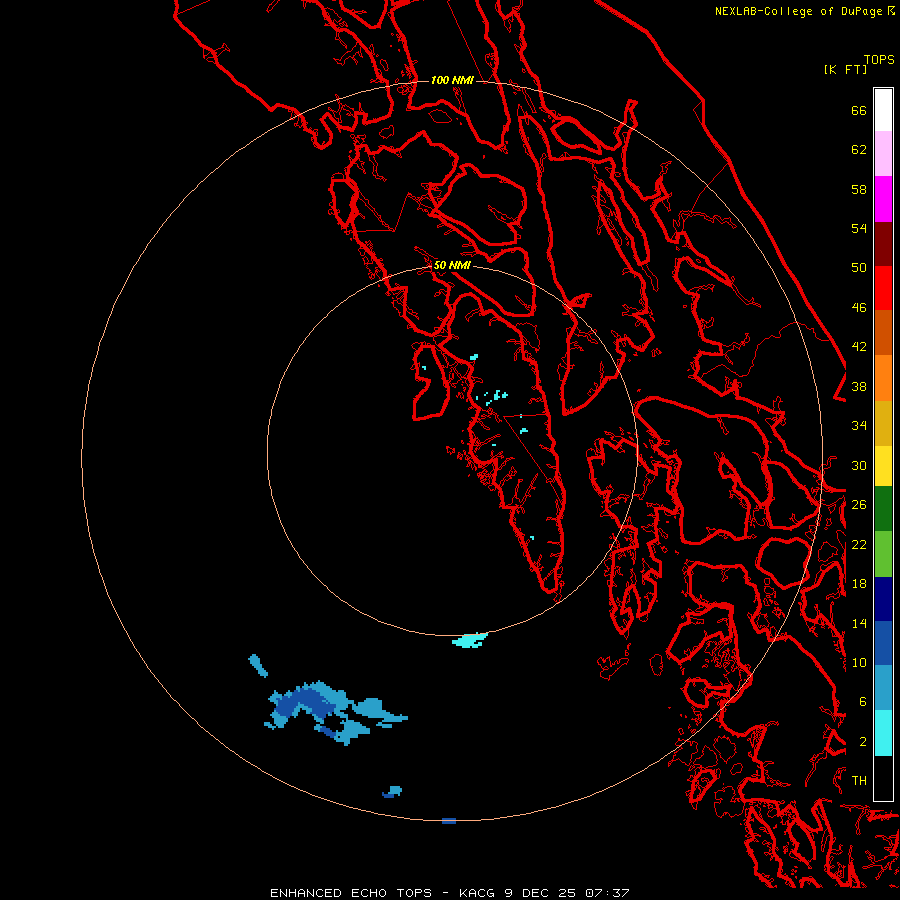This screenshot has width=900, height=900.
Task: Click the [K FT] units label
Action: (x=845, y=69)
